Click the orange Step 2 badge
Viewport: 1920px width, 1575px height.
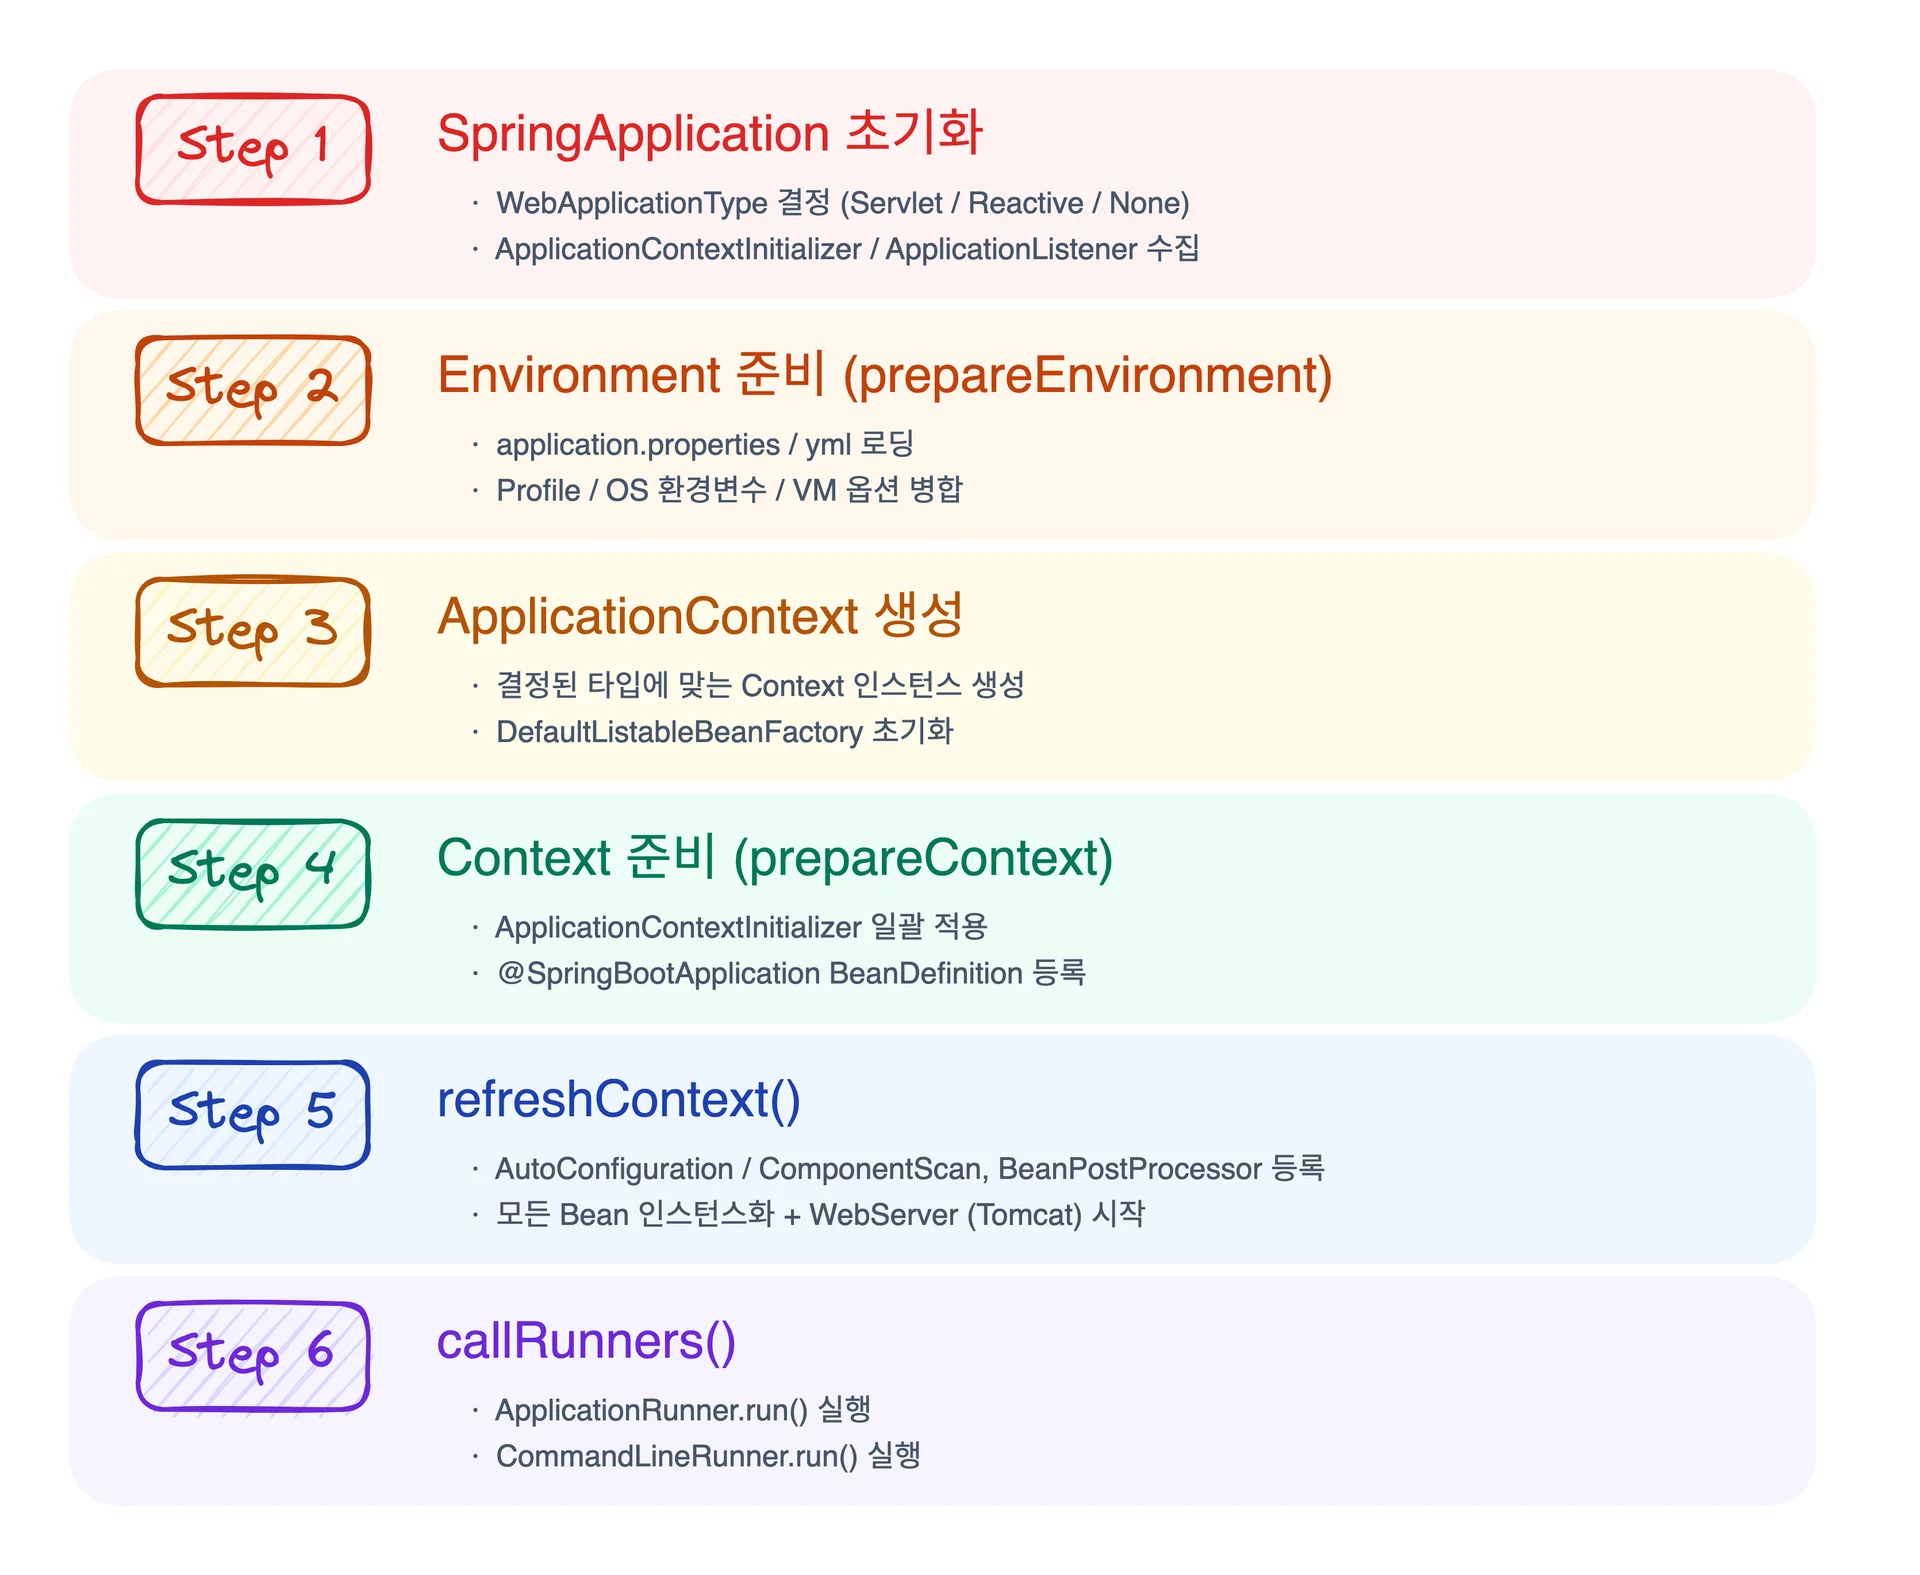pos(253,390)
